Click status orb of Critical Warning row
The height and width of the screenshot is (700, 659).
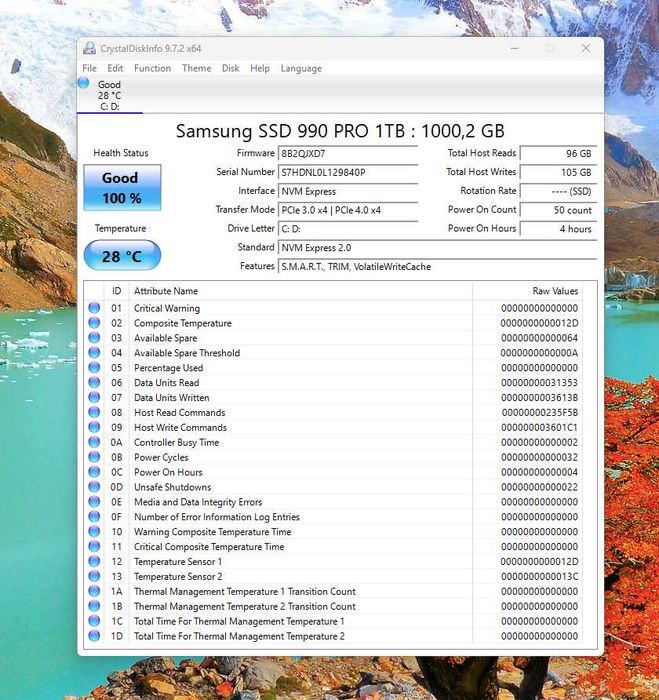[94, 308]
